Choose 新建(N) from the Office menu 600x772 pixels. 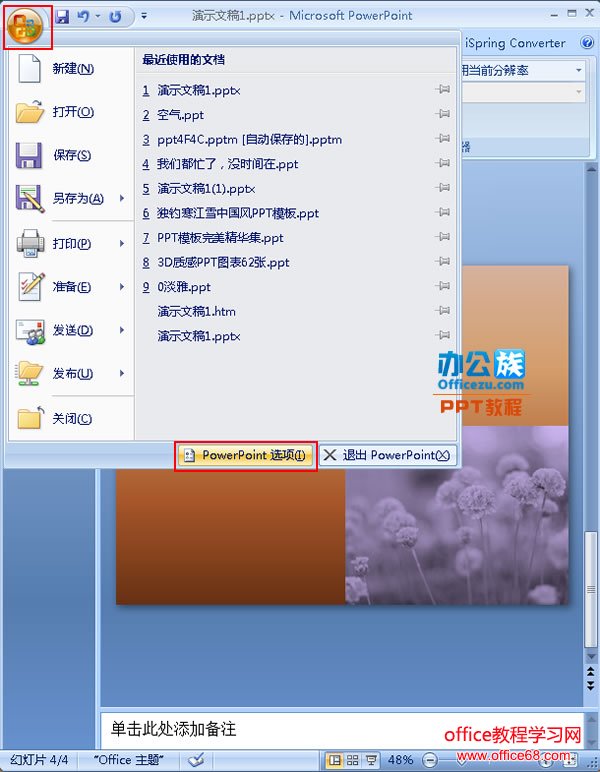click(71, 68)
